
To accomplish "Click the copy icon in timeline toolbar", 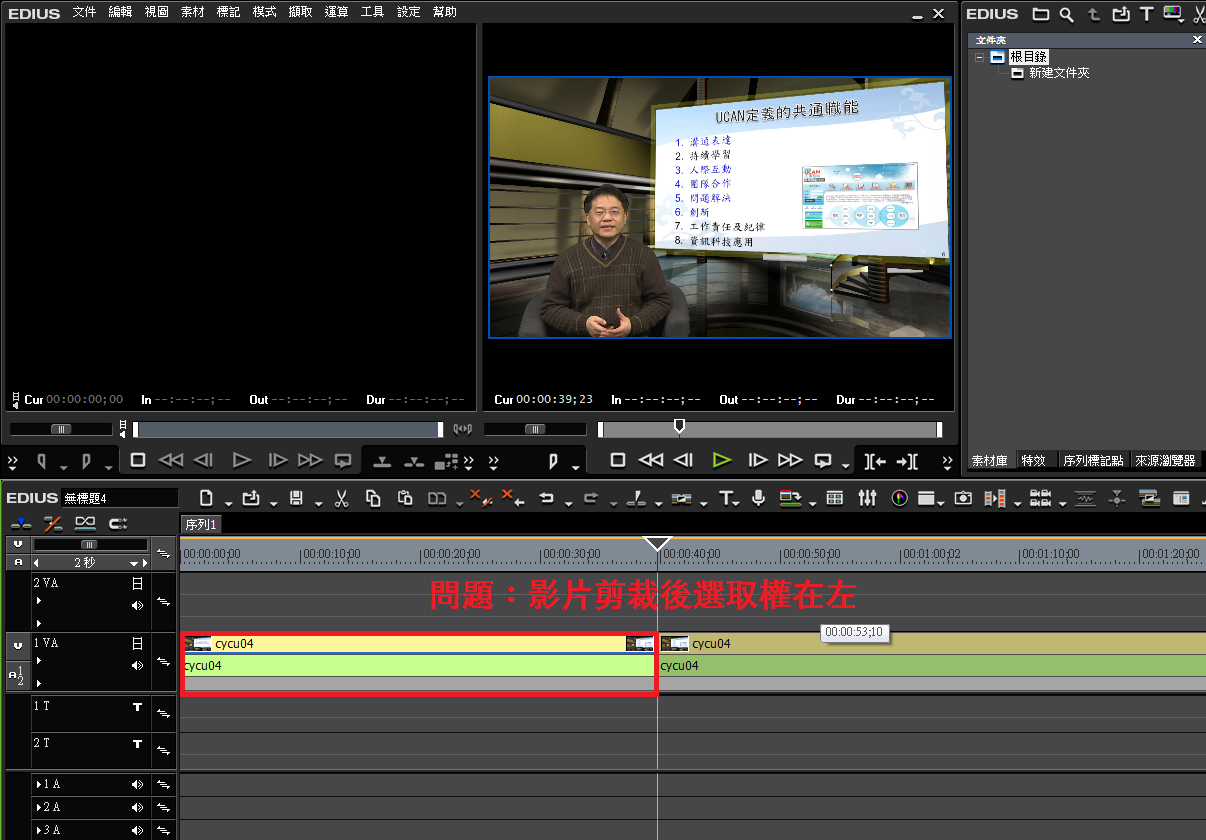I will coord(373,498).
